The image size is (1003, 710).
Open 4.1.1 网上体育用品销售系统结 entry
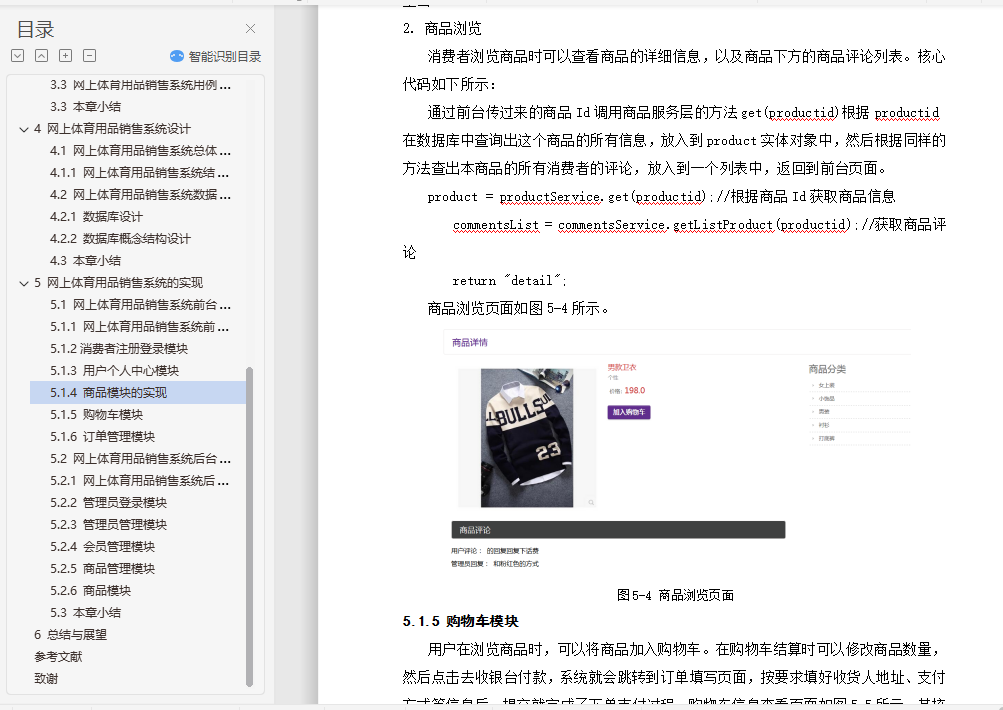139,173
